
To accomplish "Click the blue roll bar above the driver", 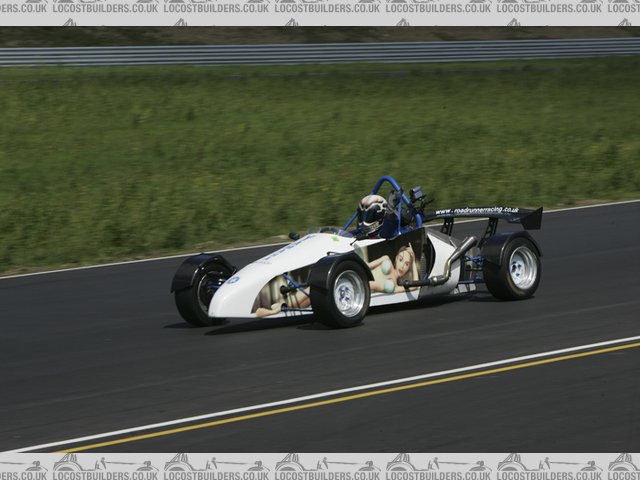I will pos(388,185).
